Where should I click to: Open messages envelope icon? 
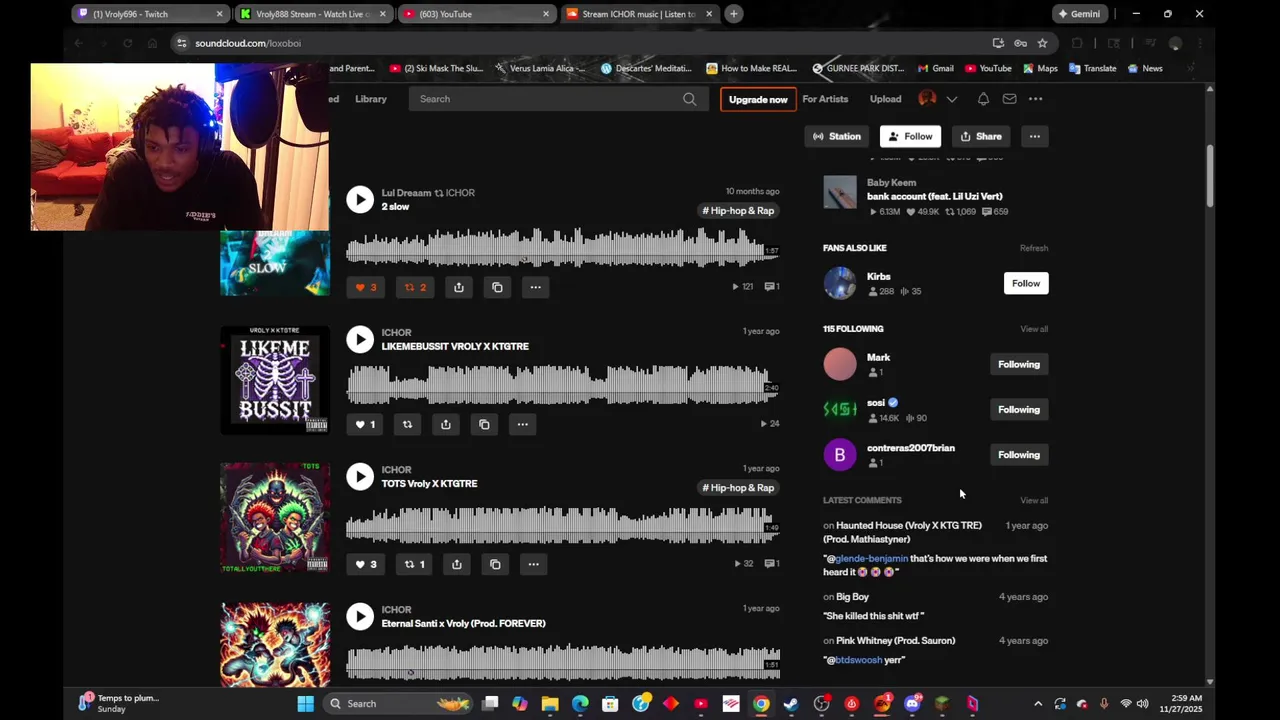click(x=1009, y=99)
